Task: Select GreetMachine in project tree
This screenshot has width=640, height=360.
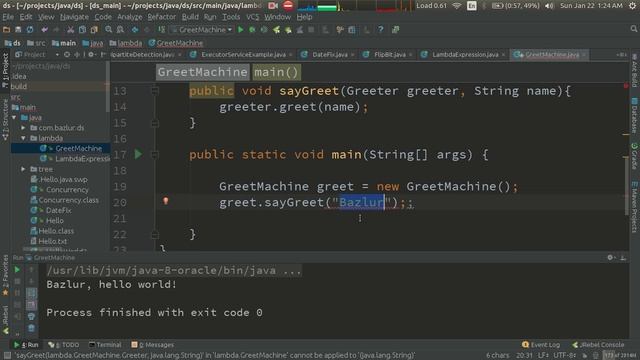Action: tap(78, 149)
